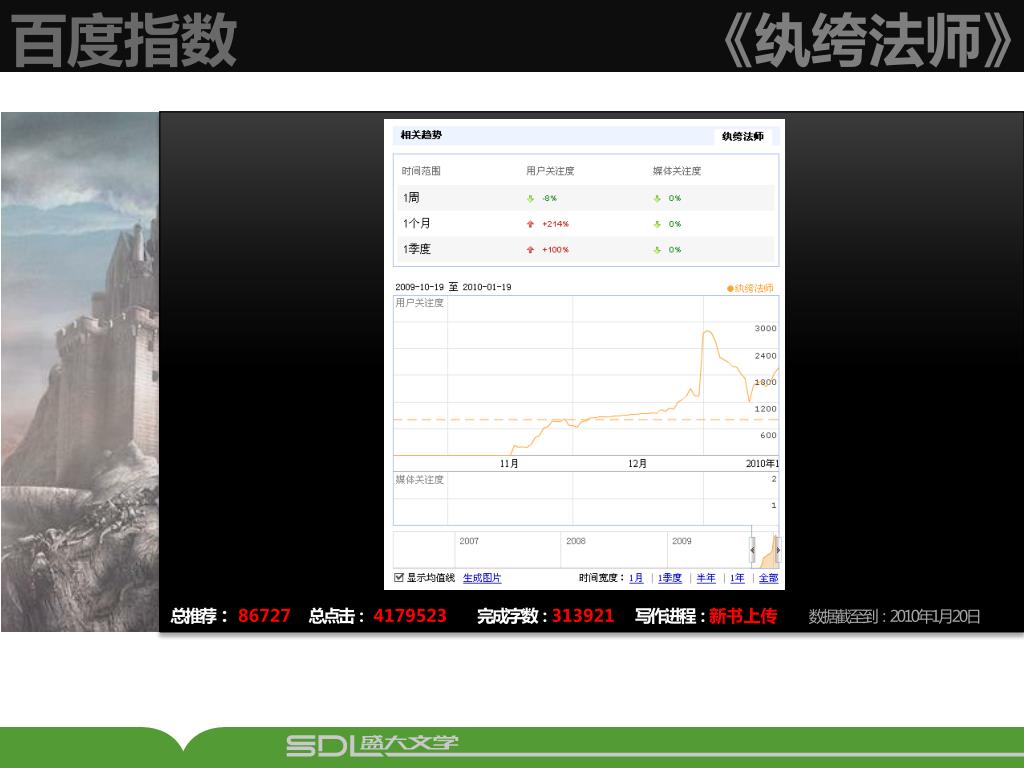Click the 时间范围 column header
This screenshot has width=1024, height=768.
421,171
